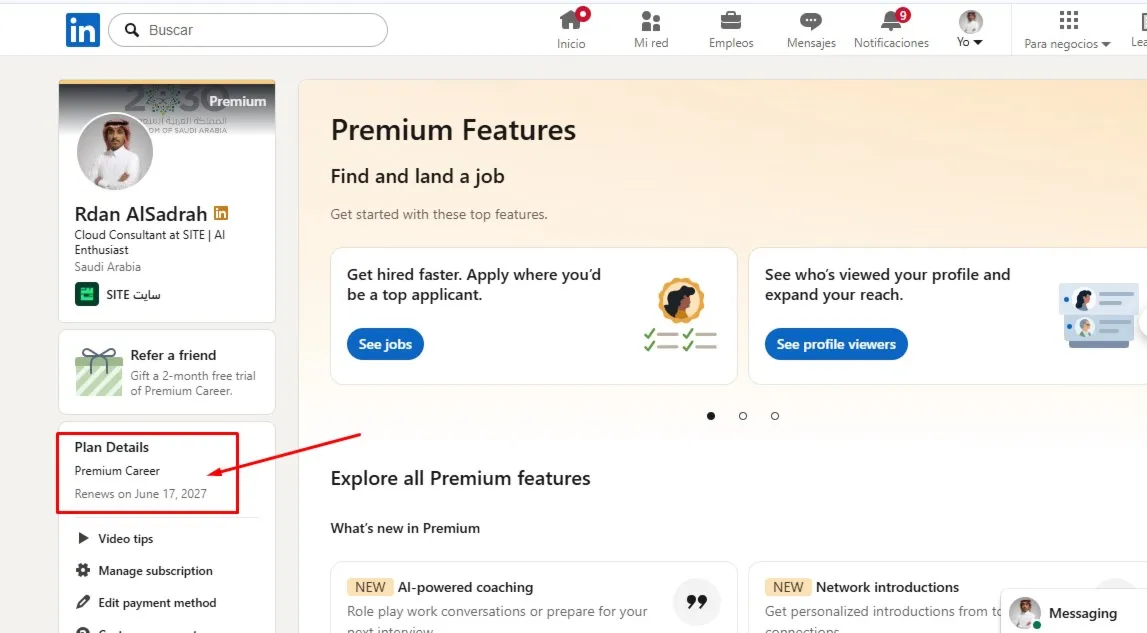Open the AI-powered coaching card title

click(465, 587)
